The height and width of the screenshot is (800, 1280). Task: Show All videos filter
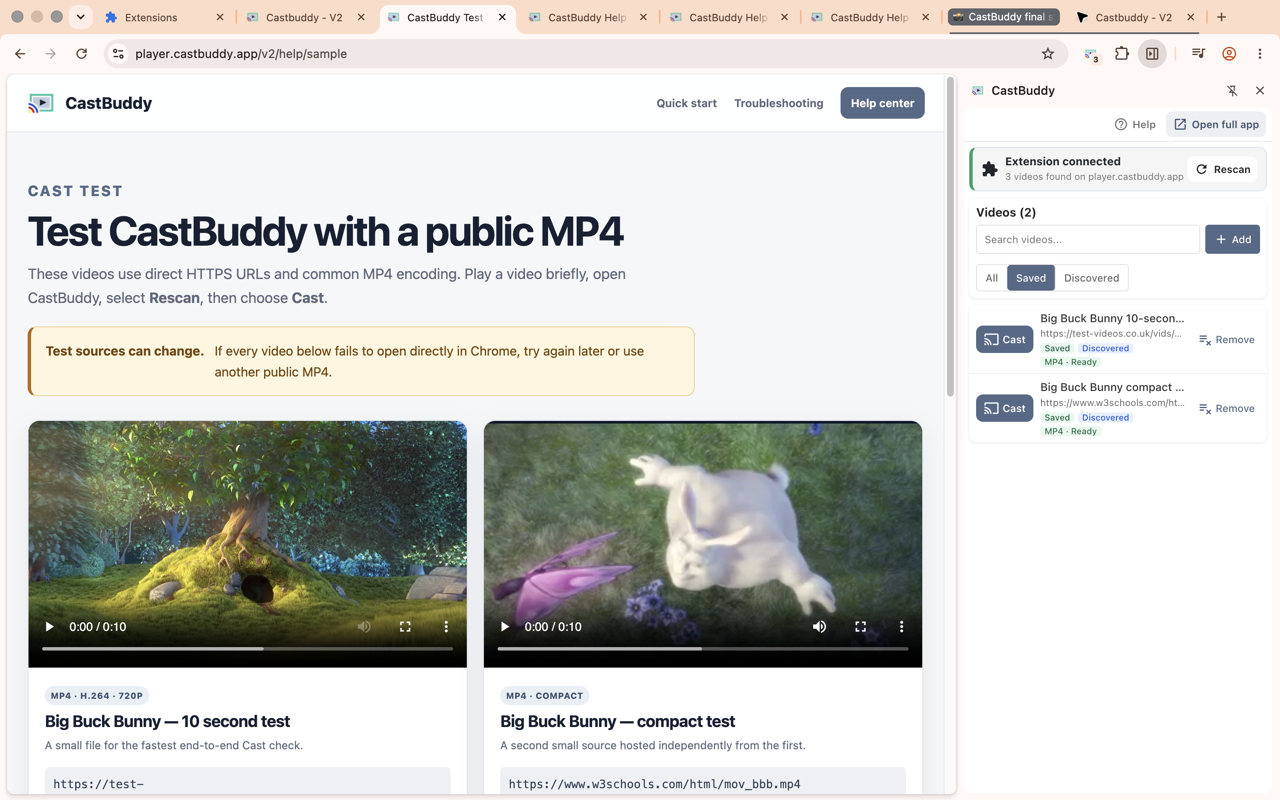coord(991,278)
